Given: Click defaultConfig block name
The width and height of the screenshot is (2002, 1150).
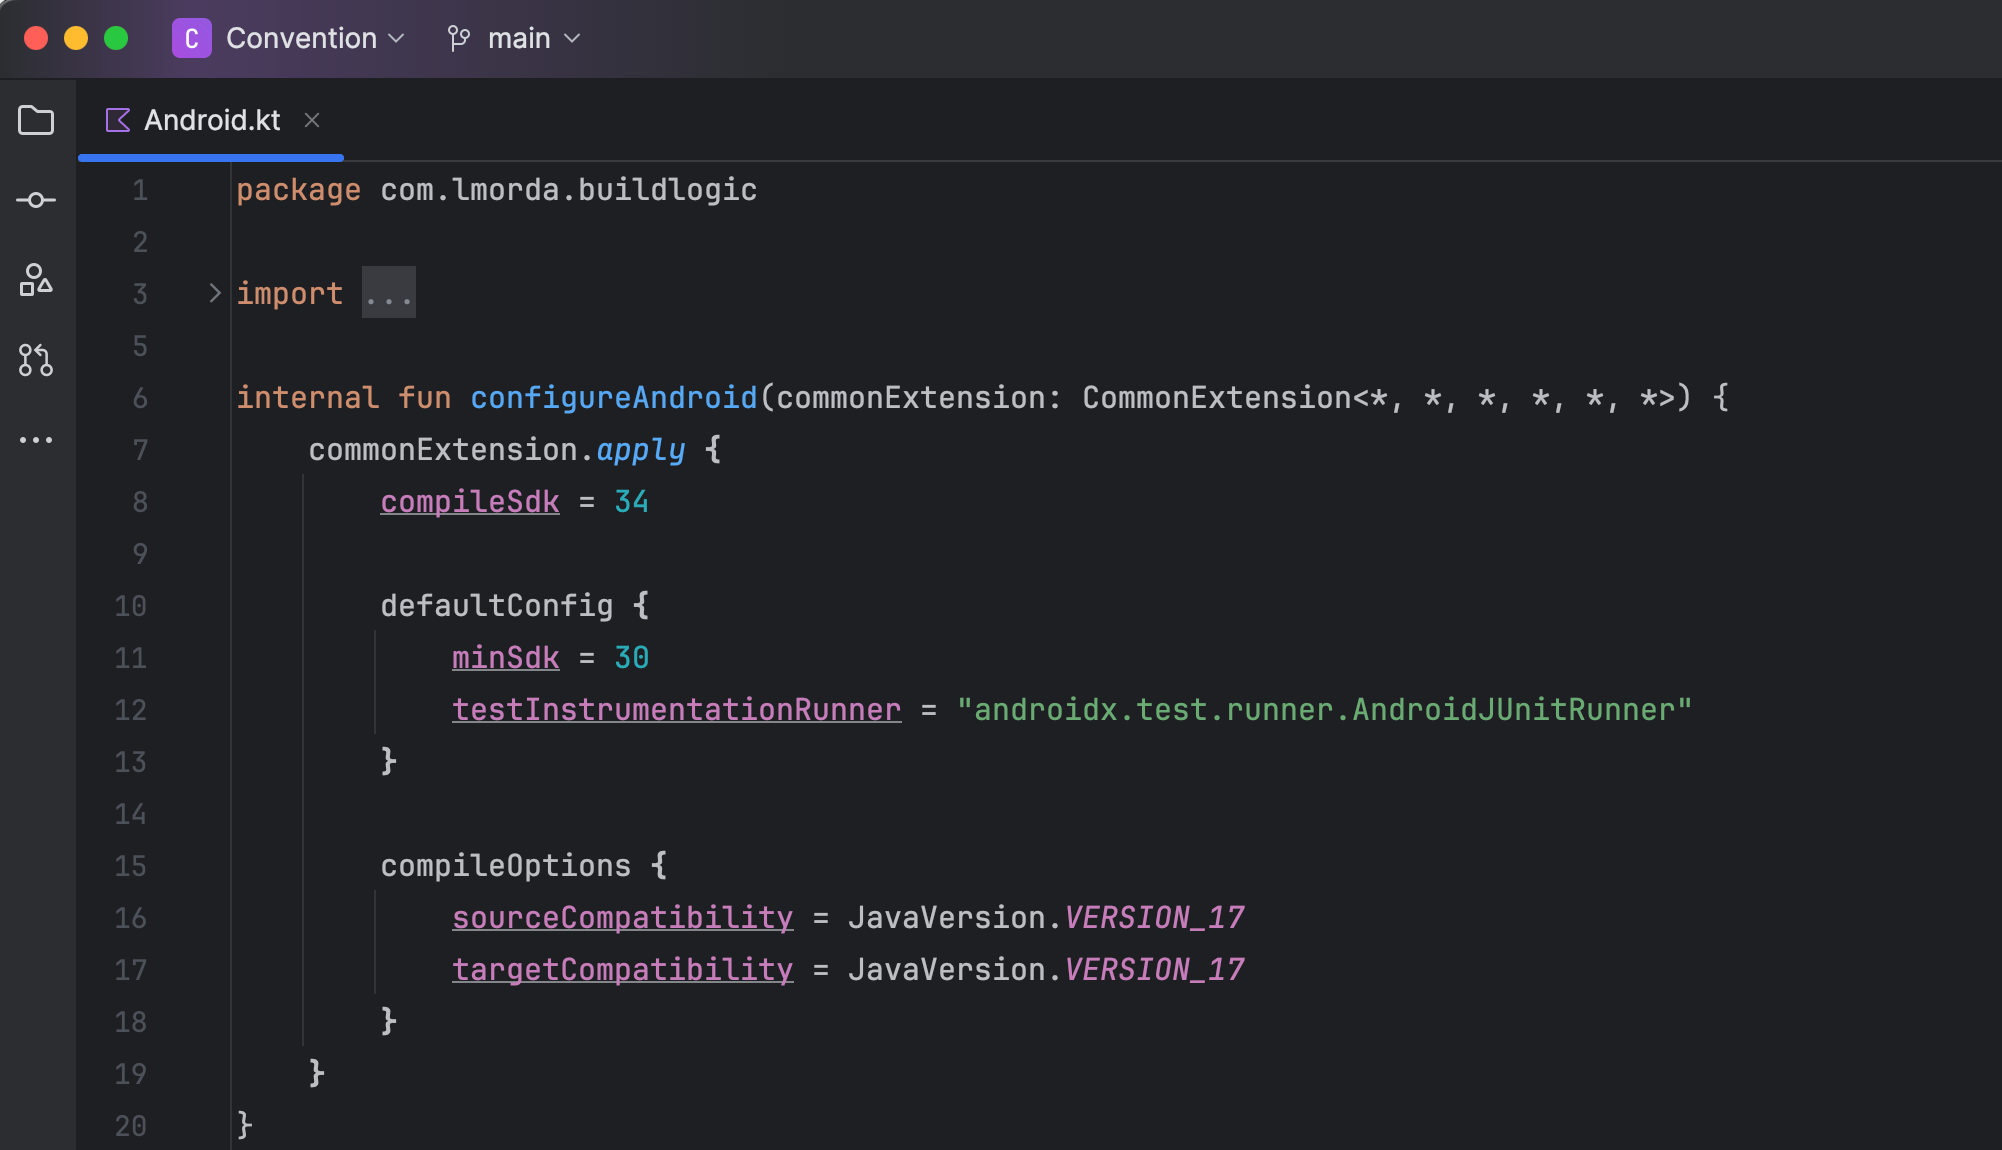Looking at the screenshot, I should coord(497,606).
